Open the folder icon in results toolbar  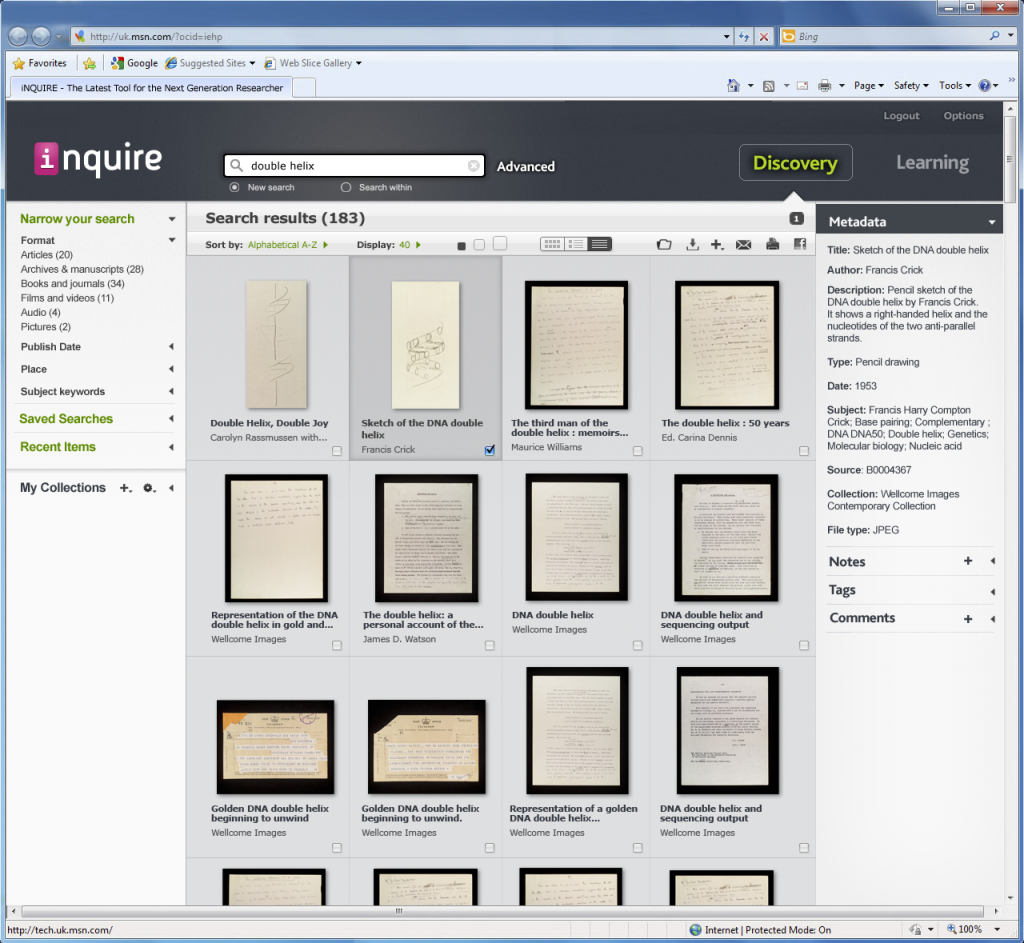[664, 244]
